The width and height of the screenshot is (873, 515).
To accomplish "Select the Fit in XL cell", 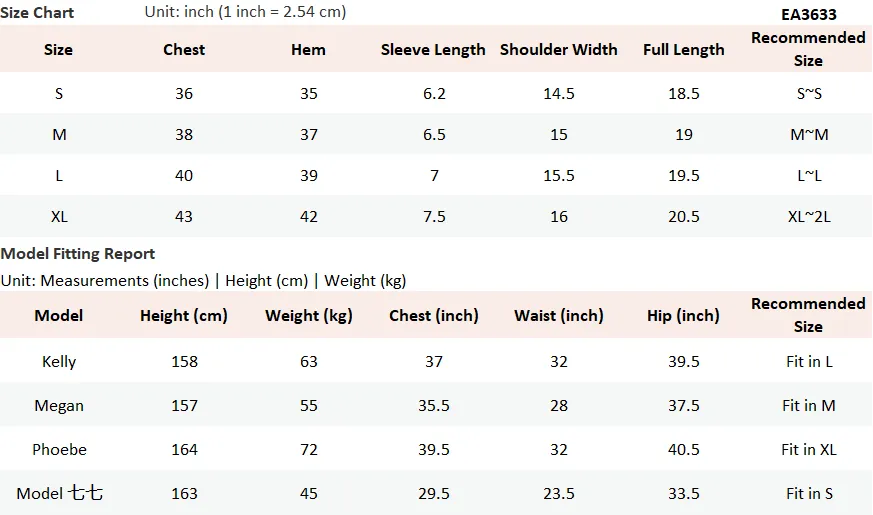I will tap(809, 449).
